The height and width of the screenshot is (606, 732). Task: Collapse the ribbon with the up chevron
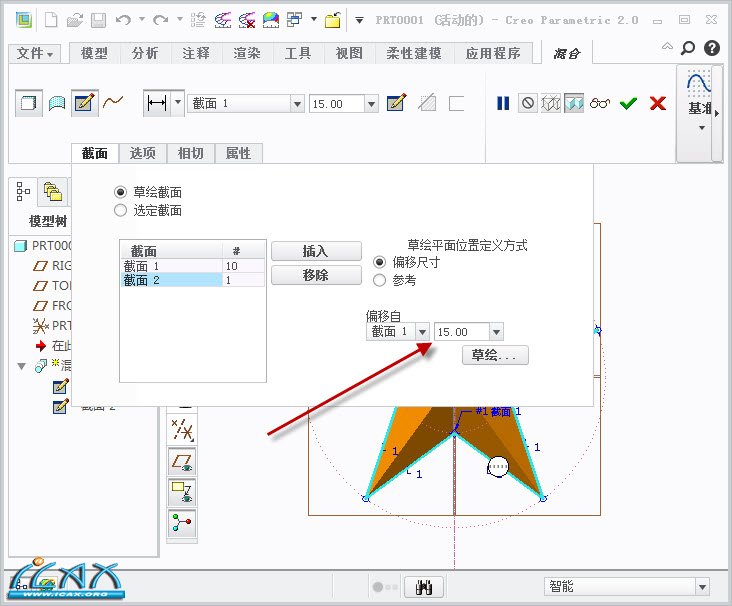[668, 46]
